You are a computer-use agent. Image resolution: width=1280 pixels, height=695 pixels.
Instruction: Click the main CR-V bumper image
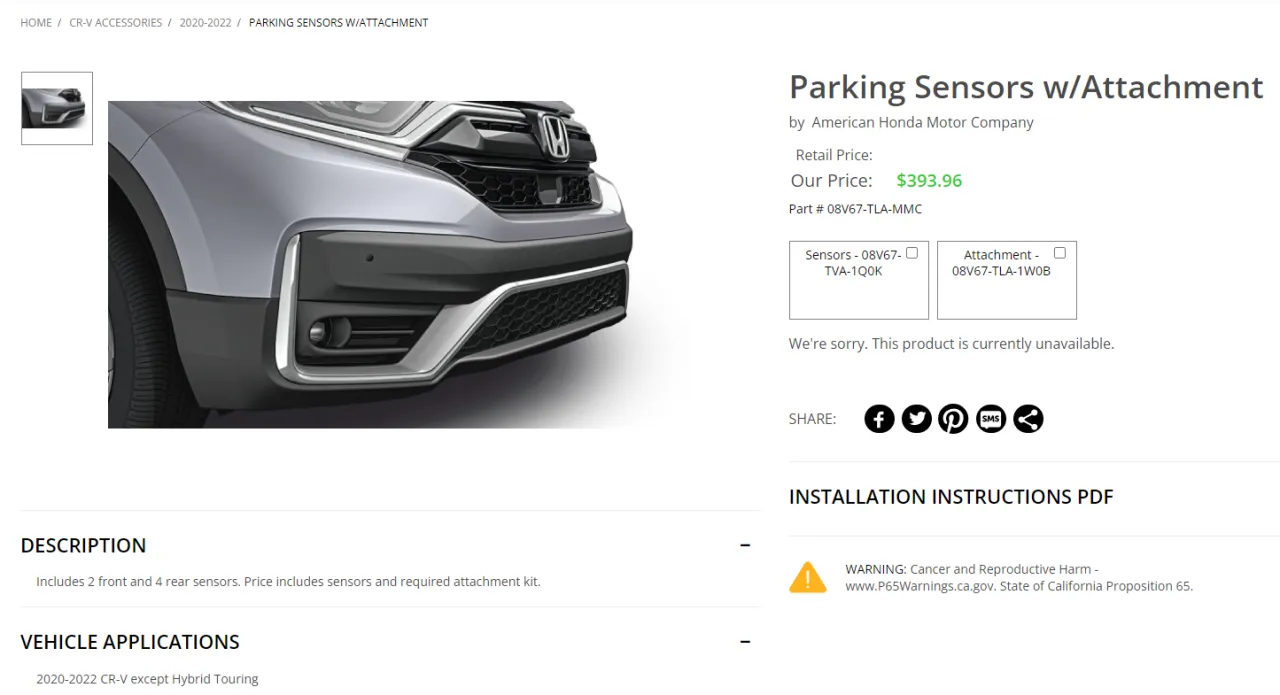400,264
